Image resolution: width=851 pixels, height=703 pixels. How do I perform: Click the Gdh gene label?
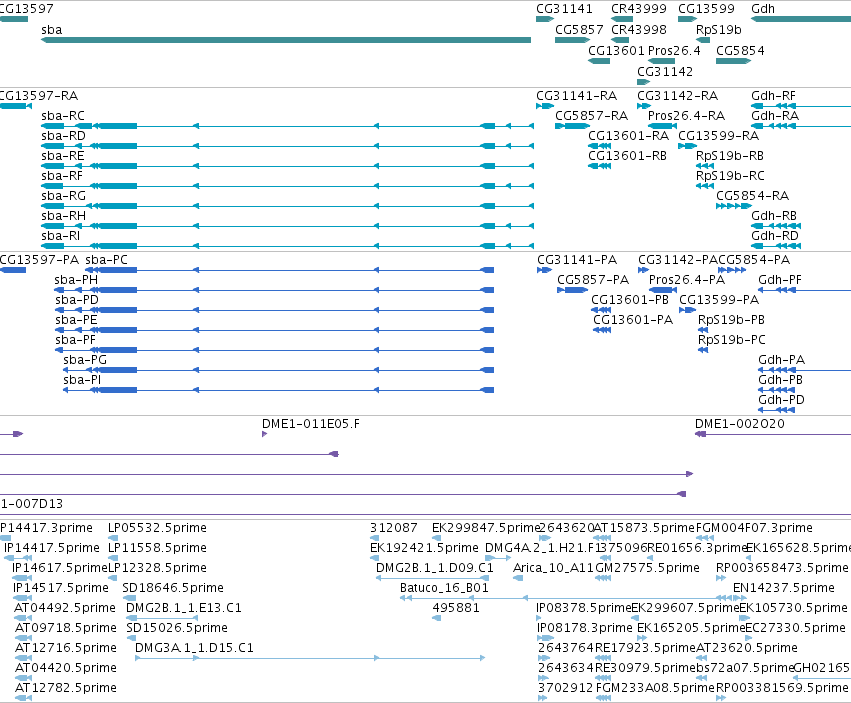coord(763,9)
